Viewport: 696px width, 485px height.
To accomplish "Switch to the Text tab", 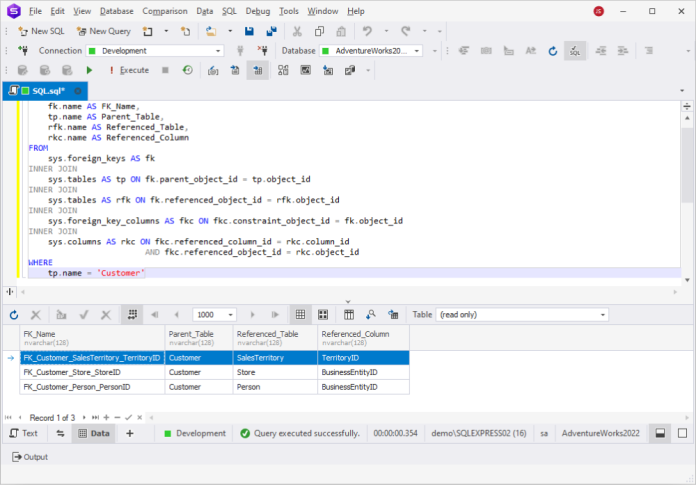I will point(23,433).
